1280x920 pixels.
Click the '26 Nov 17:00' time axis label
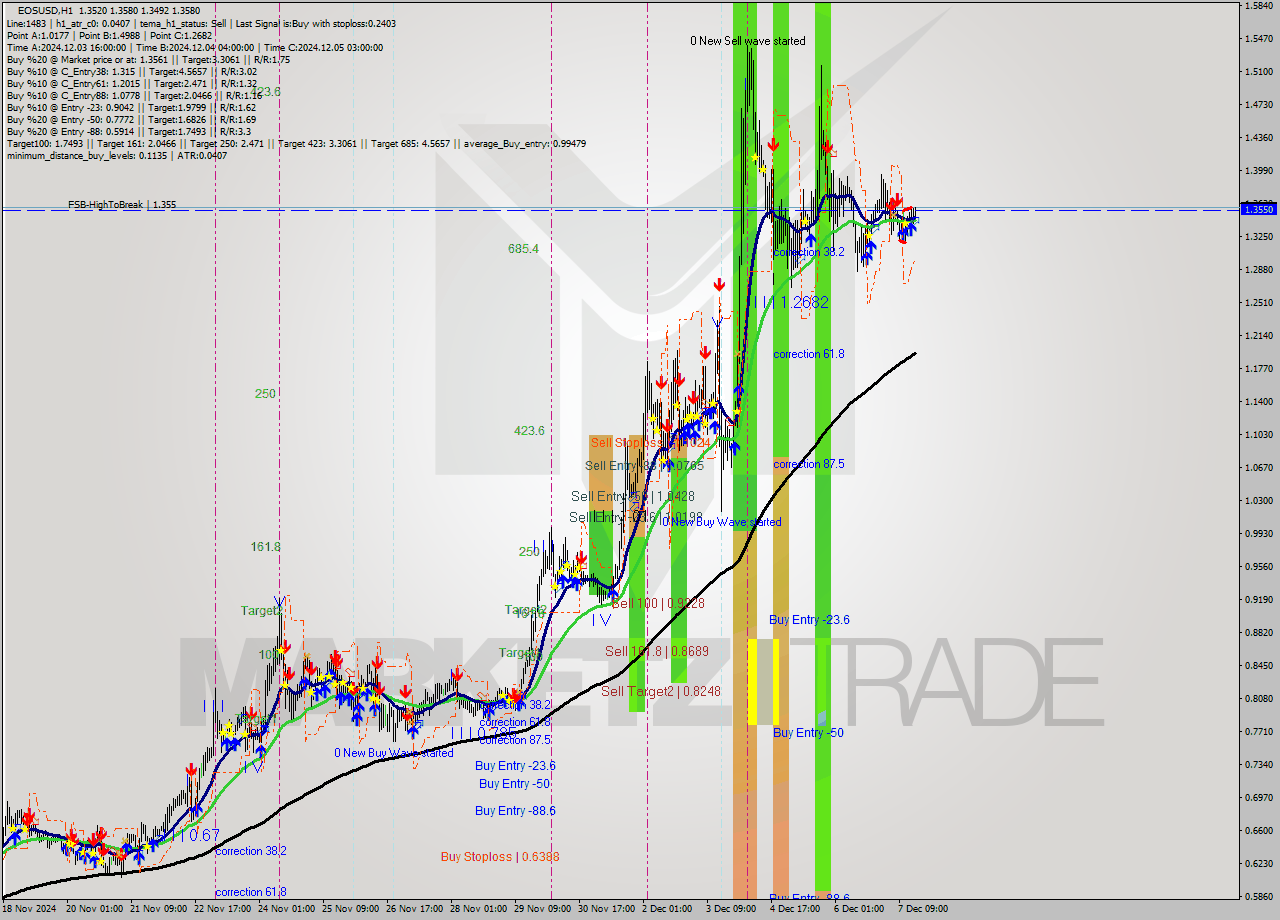(413, 909)
